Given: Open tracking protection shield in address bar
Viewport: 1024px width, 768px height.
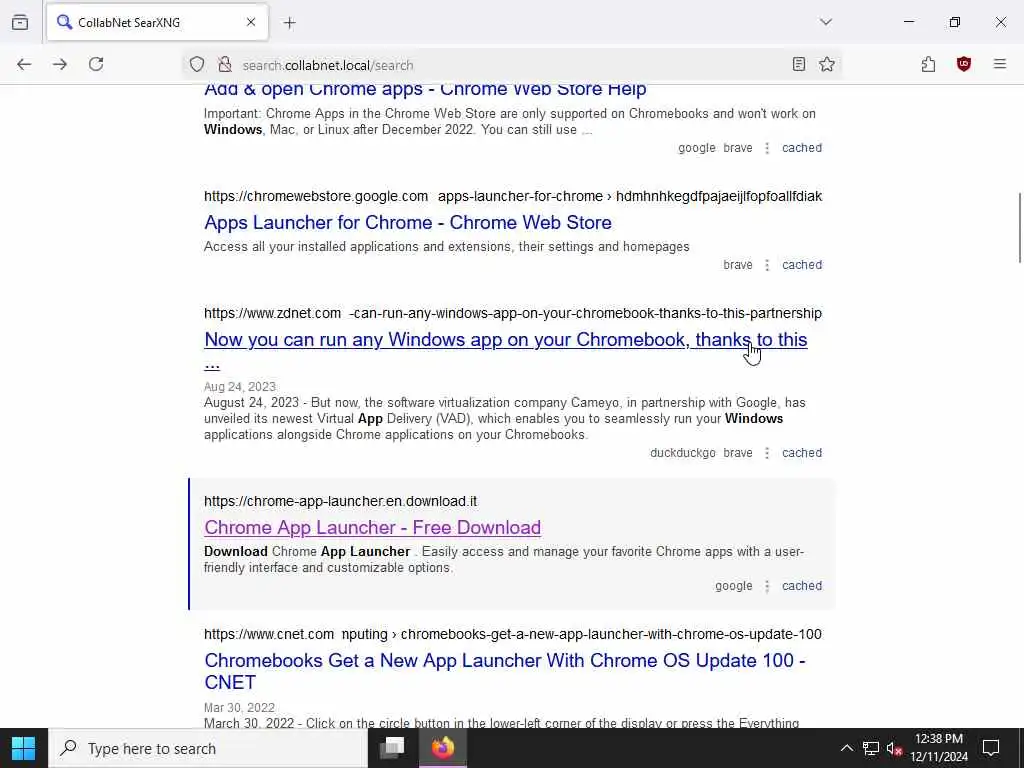Looking at the screenshot, I should [197, 64].
